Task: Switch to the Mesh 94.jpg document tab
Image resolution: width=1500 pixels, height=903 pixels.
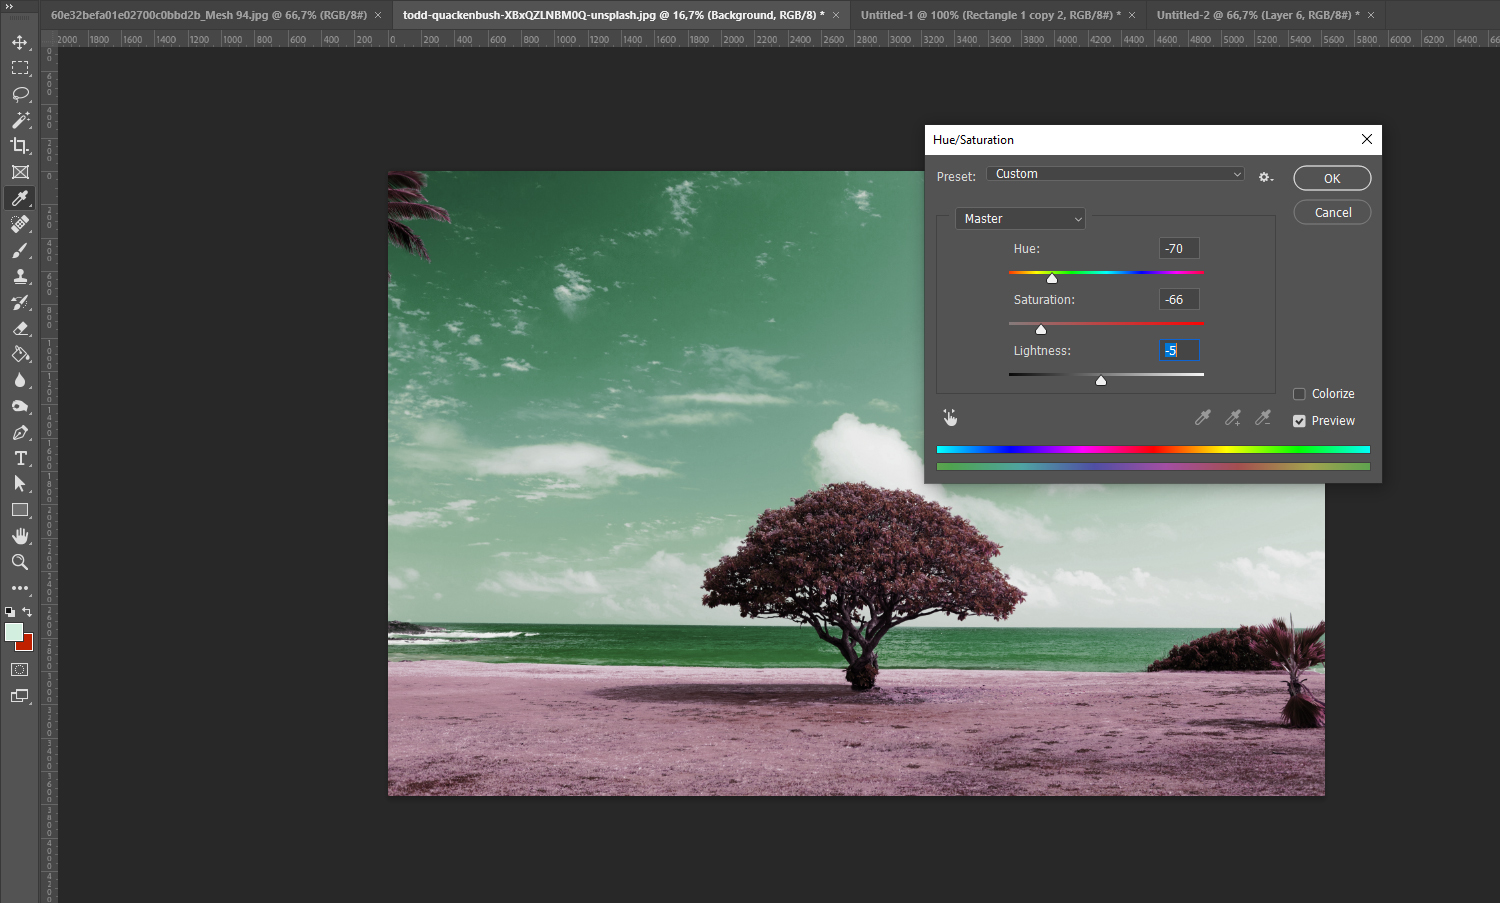Action: [209, 15]
